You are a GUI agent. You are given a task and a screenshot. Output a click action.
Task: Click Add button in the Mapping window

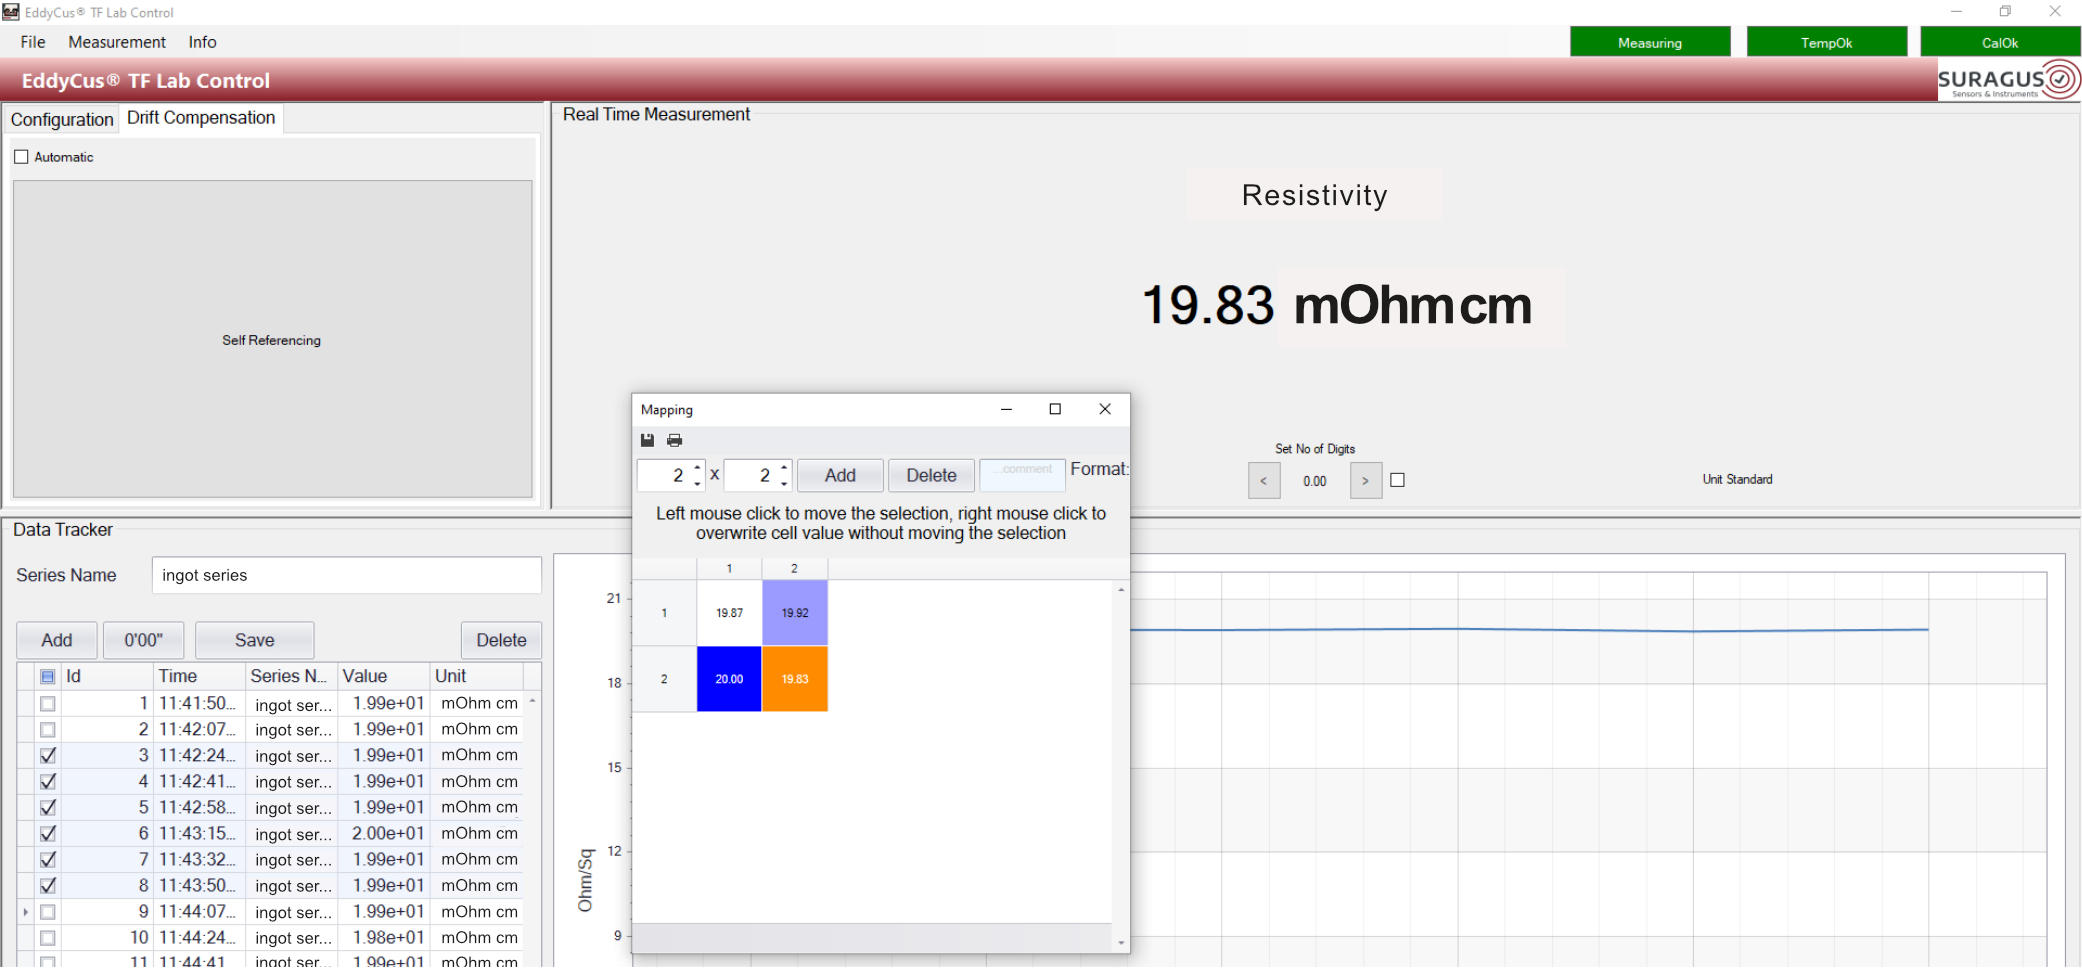(840, 476)
